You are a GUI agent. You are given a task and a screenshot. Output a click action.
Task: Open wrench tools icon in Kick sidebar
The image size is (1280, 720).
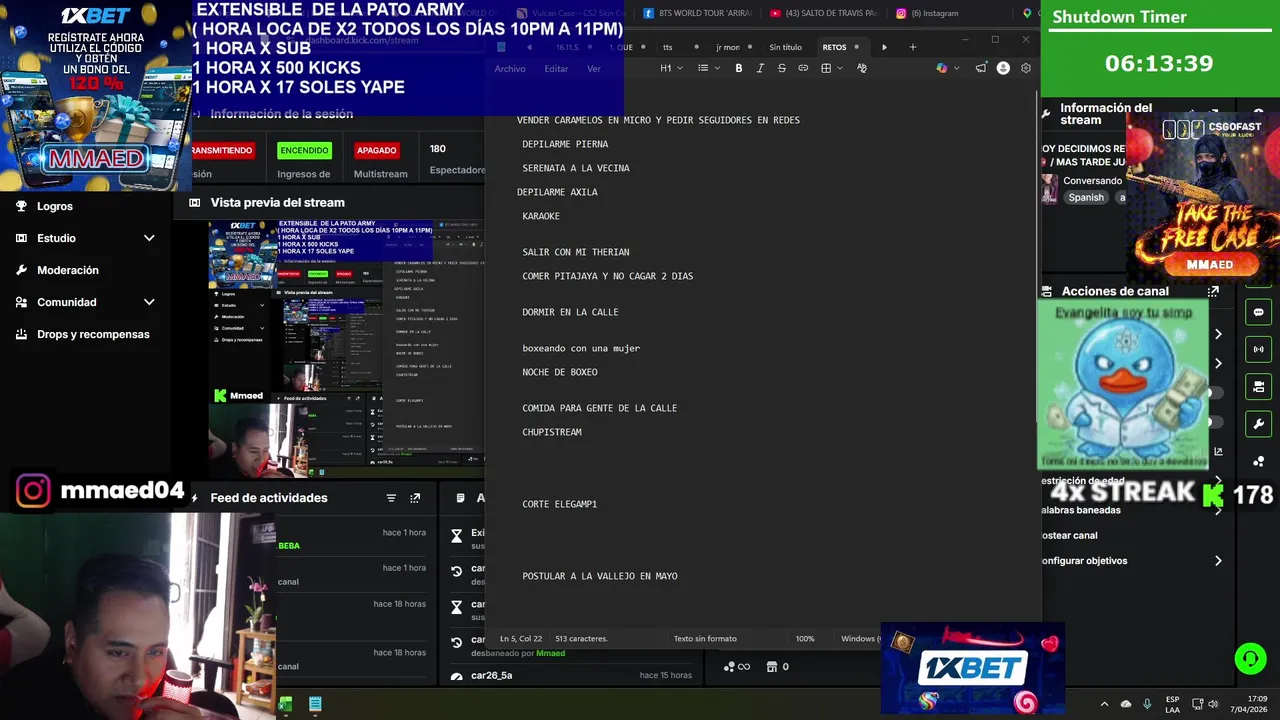click(x=1258, y=423)
